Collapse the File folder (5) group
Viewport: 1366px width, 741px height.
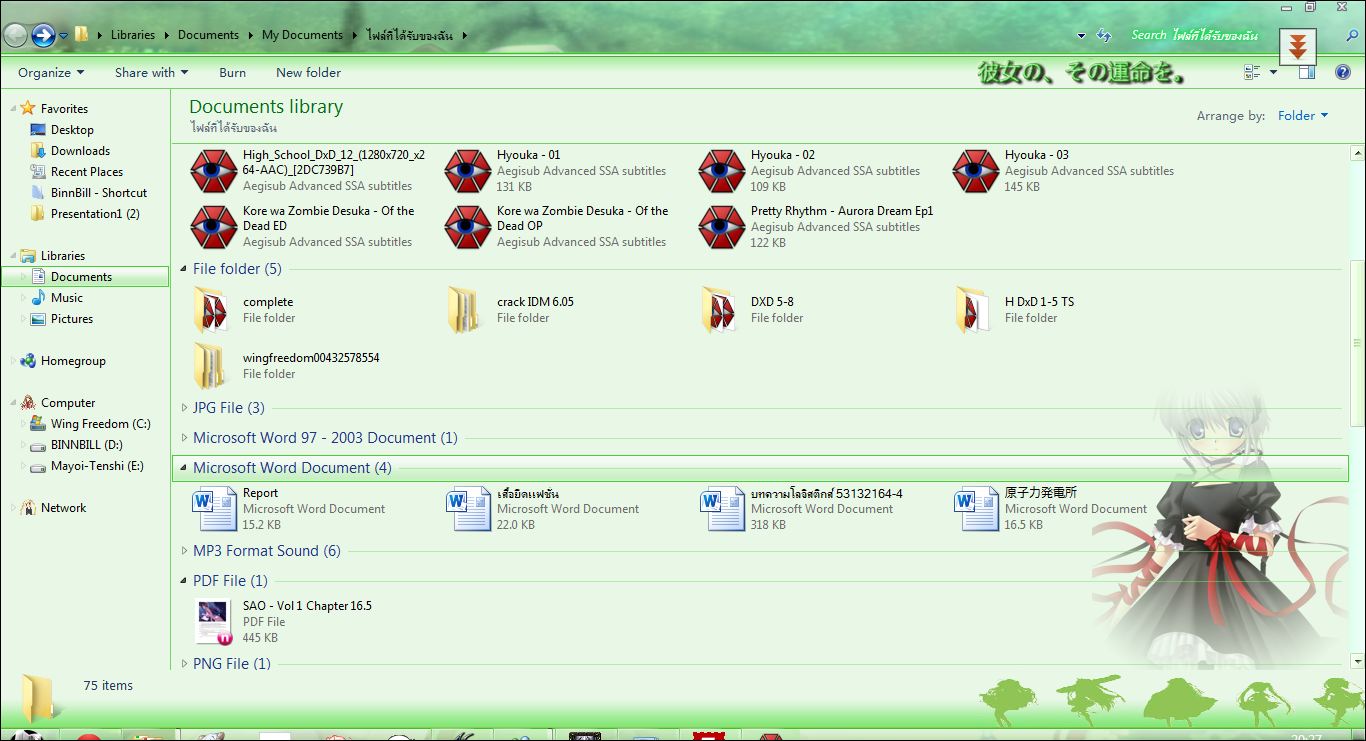184,269
